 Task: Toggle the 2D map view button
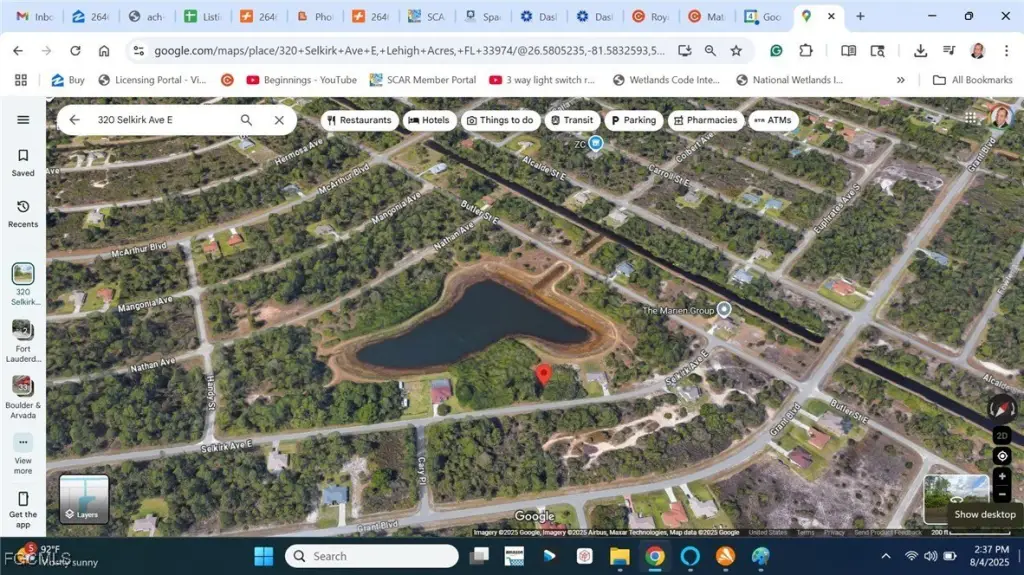coord(1002,436)
